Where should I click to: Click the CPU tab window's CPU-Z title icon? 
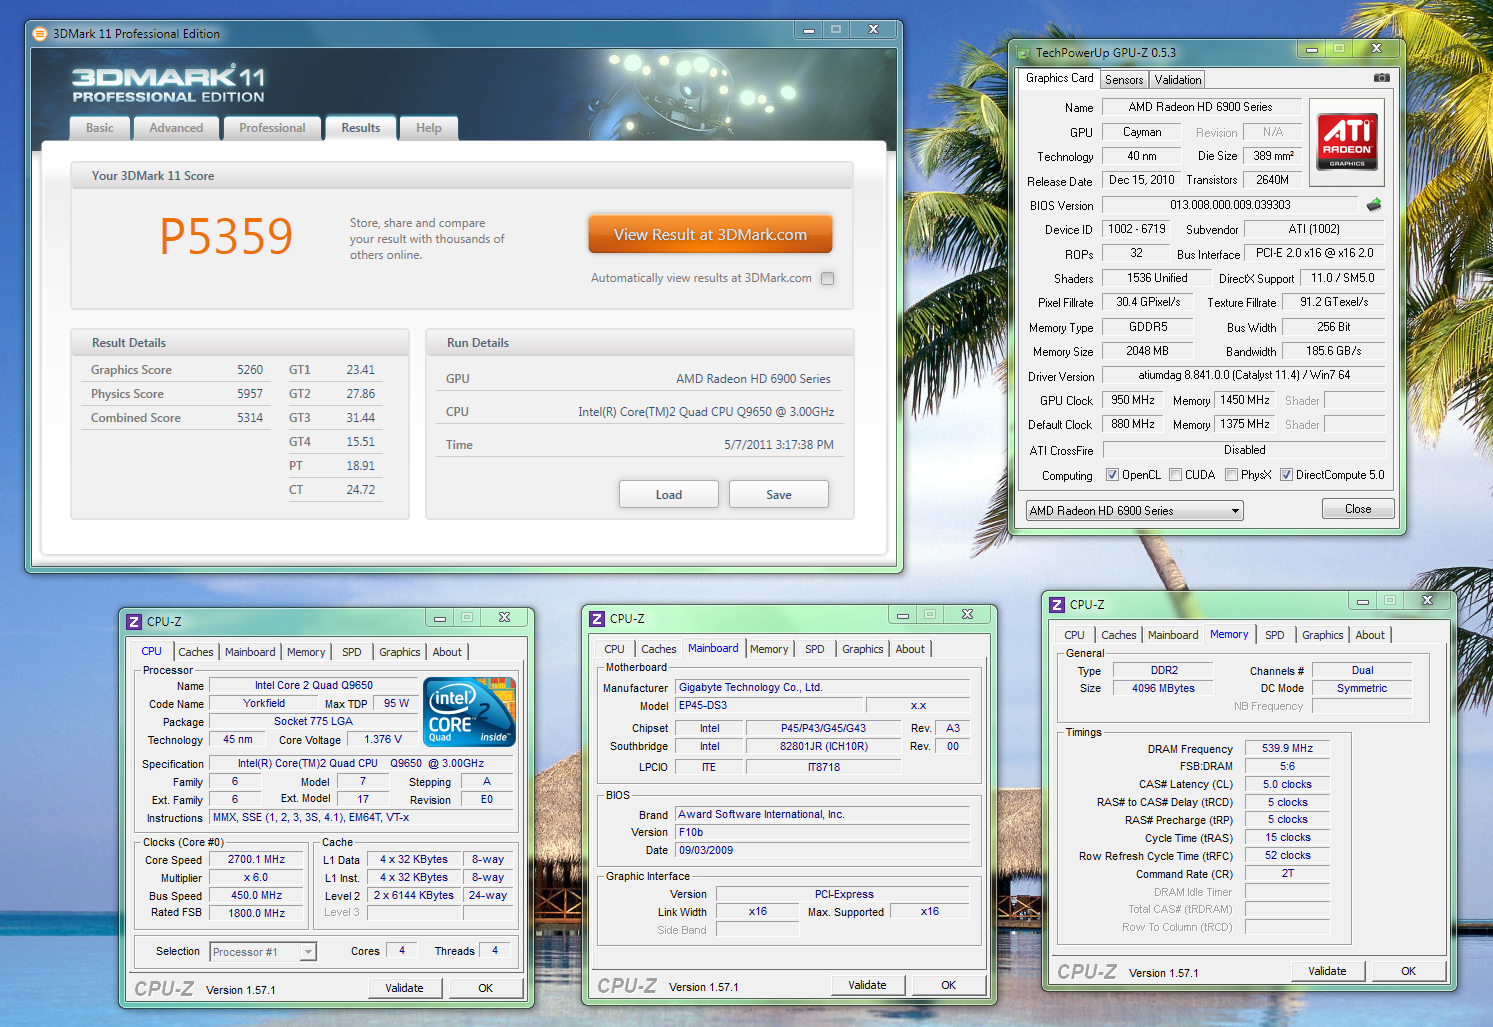pos(134,621)
